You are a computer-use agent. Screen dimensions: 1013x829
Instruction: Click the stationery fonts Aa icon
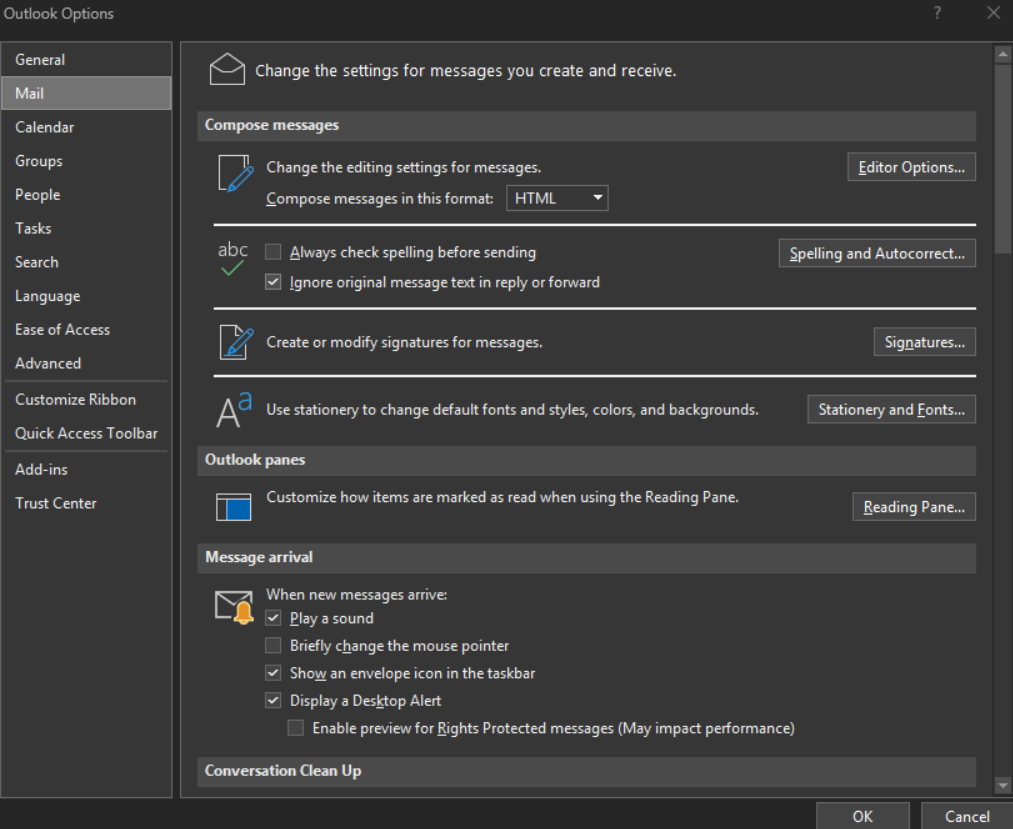[x=234, y=410]
